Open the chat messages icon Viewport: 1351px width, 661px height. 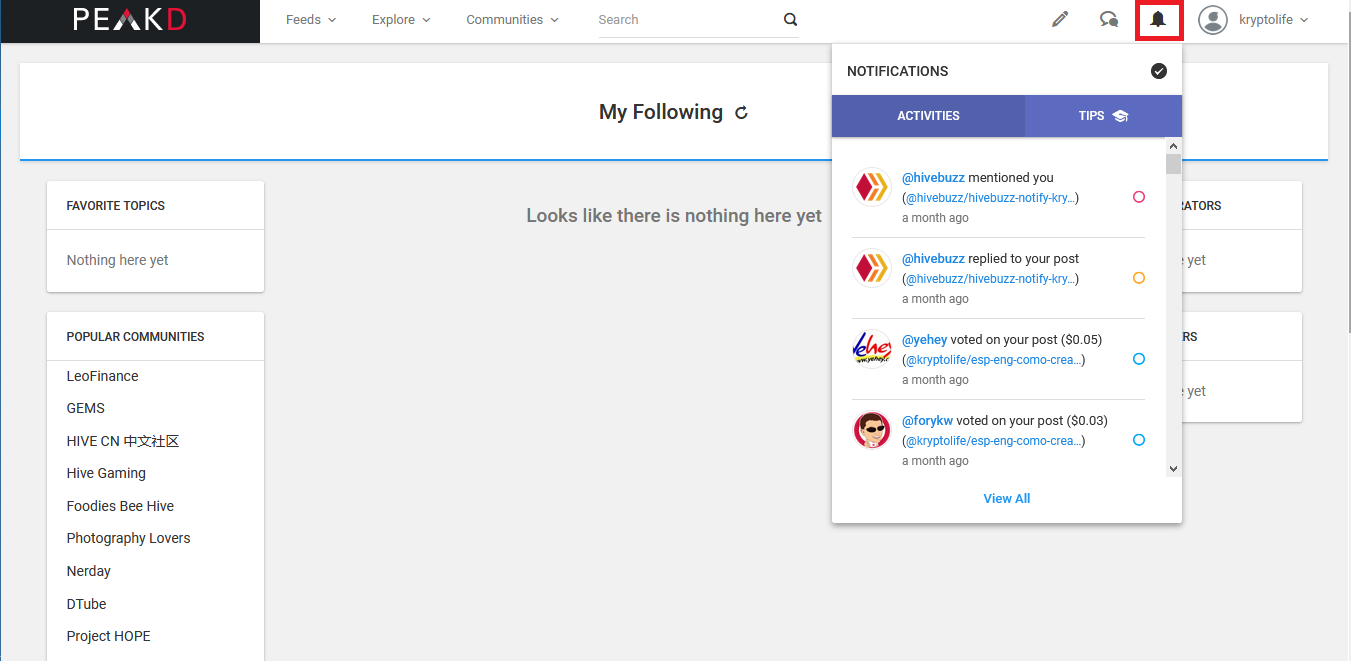(1109, 19)
